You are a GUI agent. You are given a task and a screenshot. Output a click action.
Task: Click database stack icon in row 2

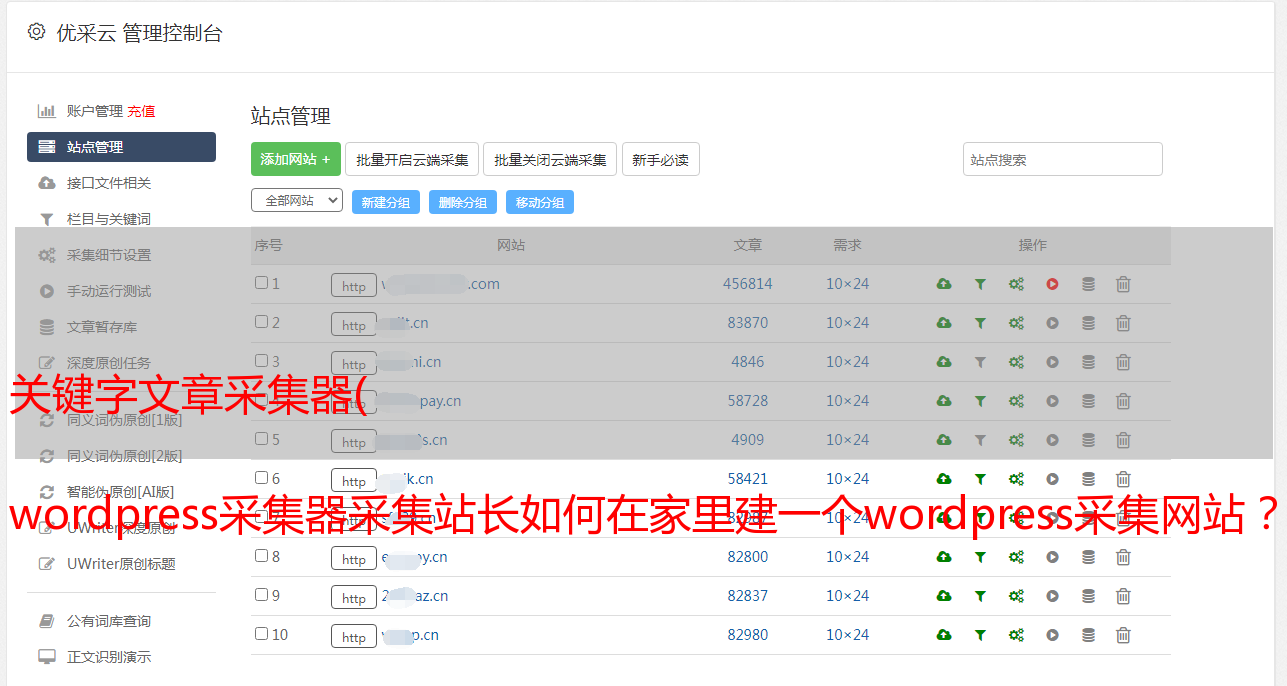tap(1088, 323)
